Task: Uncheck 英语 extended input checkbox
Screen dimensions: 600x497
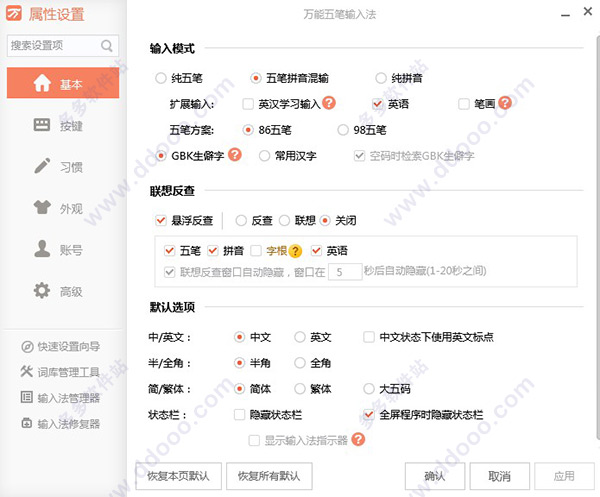Action: pos(378,104)
